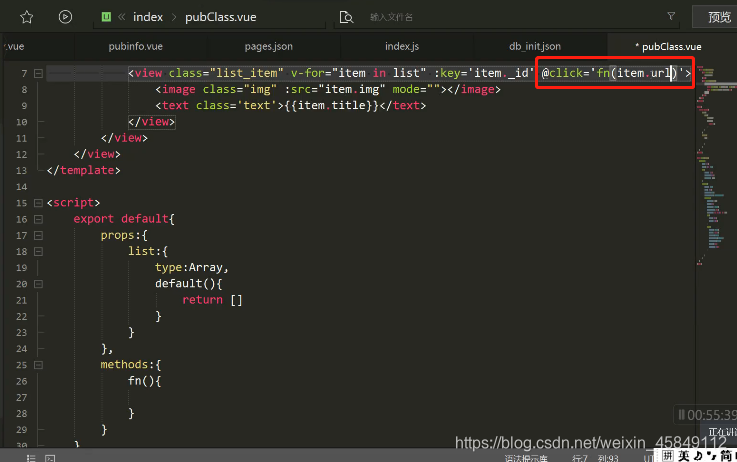Click type:Array, on line 19
The width and height of the screenshot is (737, 462).
[192, 267]
